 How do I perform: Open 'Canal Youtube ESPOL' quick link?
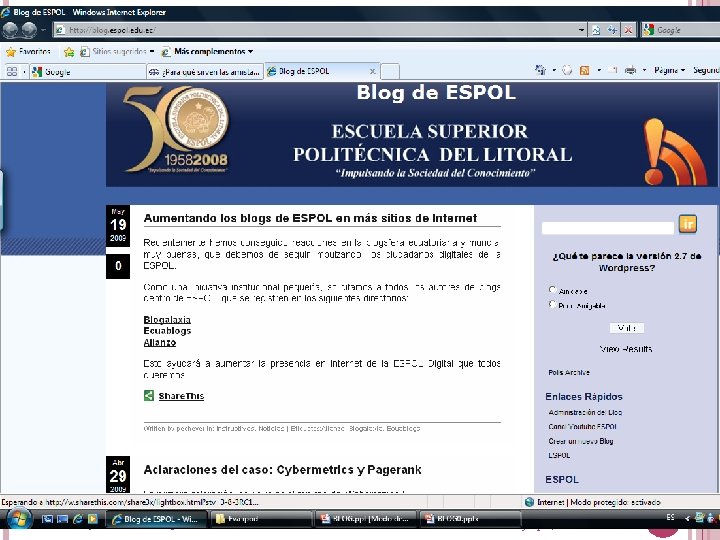582,427
